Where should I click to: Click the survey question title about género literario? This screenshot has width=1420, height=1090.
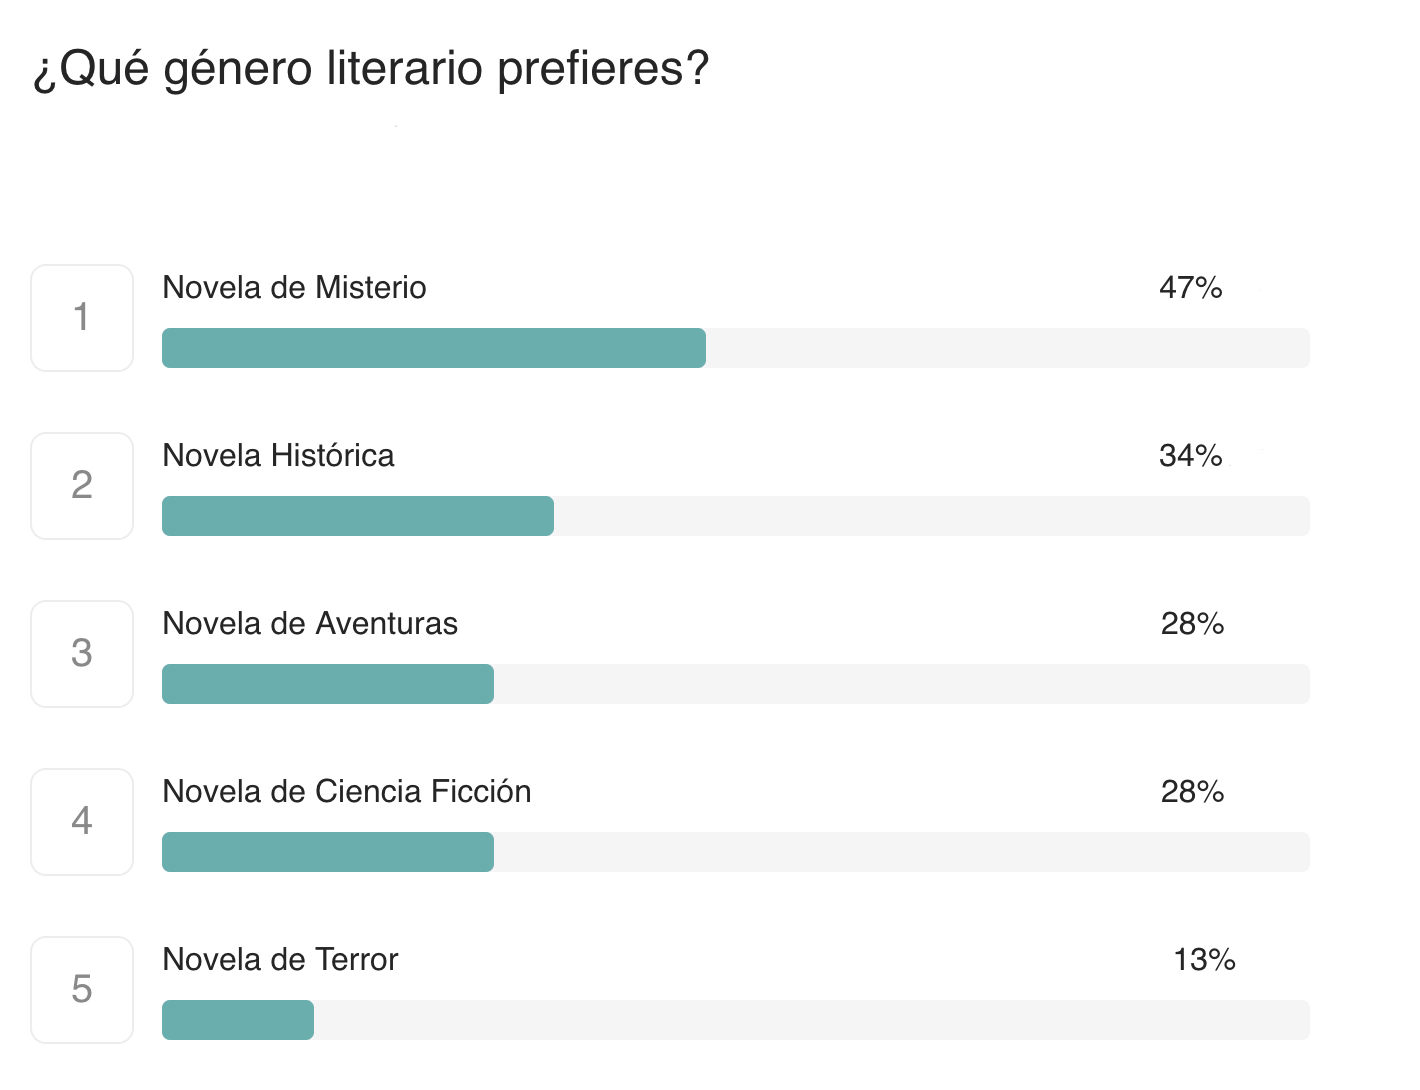pyautogui.click(x=371, y=69)
